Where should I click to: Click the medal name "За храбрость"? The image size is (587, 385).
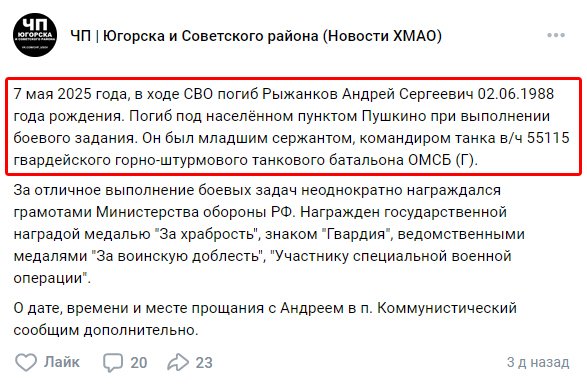click(x=207, y=234)
